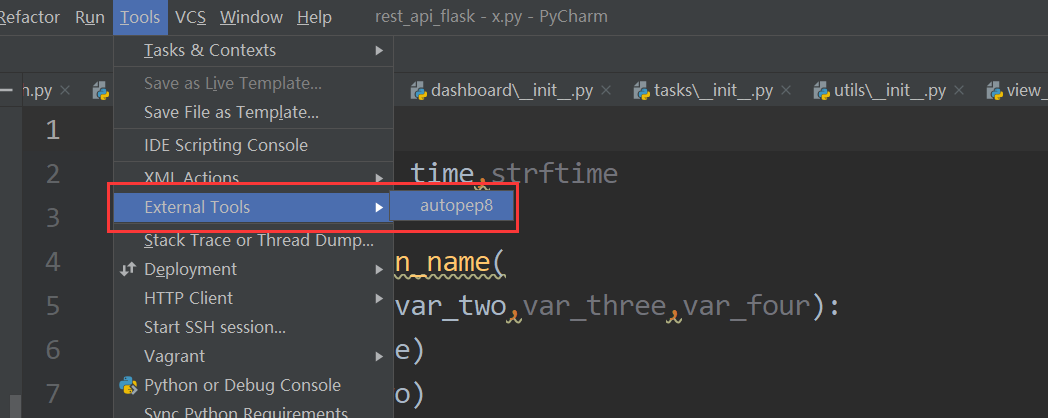Screen dimensions: 1048x418
Task: Select the External Tools entry
Action: [x=253, y=207]
